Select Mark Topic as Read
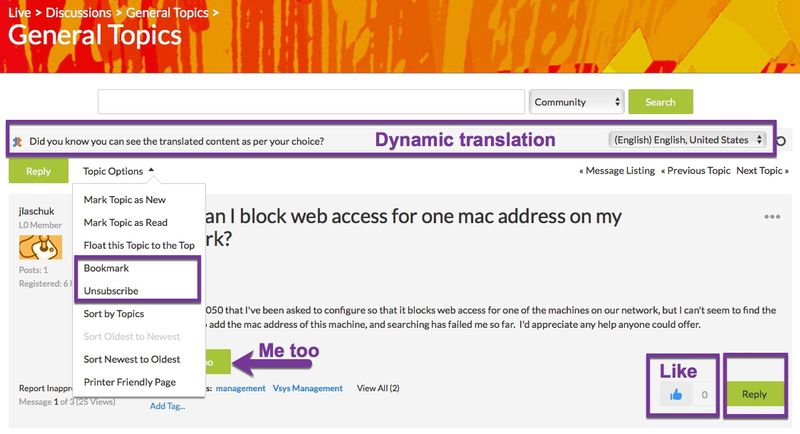Image resolution: width=800 pixels, height=434 pixels. [x=126, y=222]
